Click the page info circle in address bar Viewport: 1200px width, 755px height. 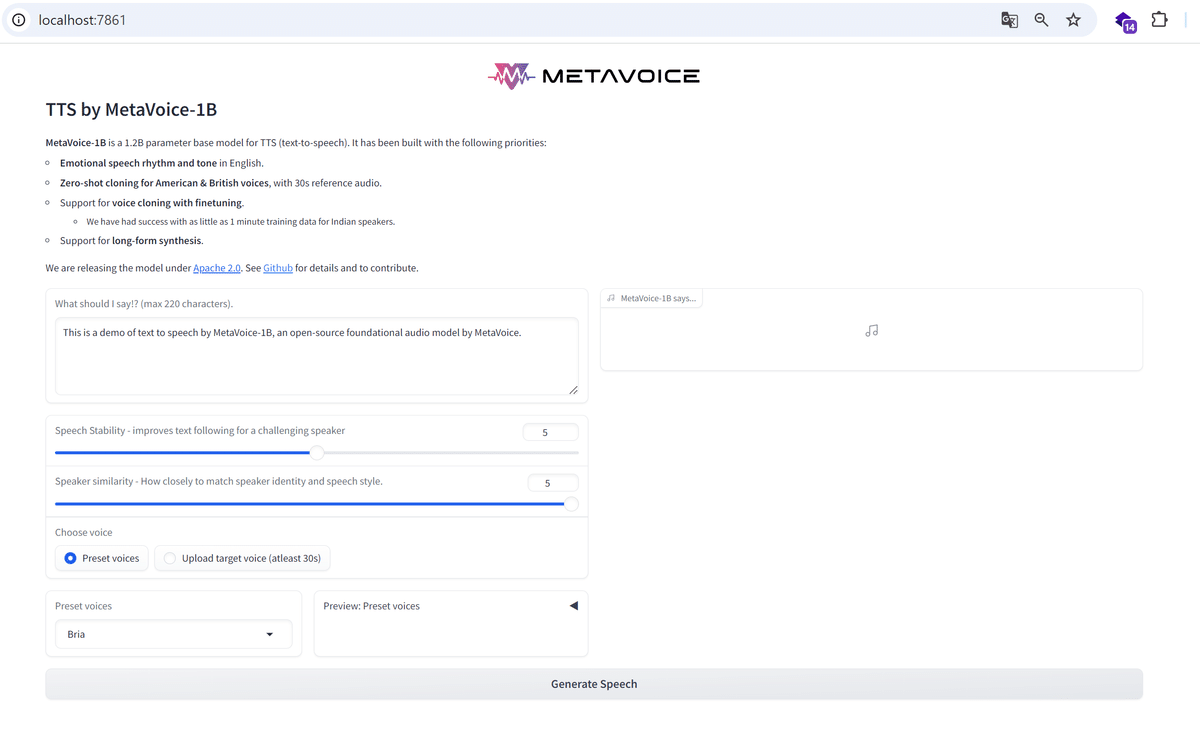pos(18,20)
